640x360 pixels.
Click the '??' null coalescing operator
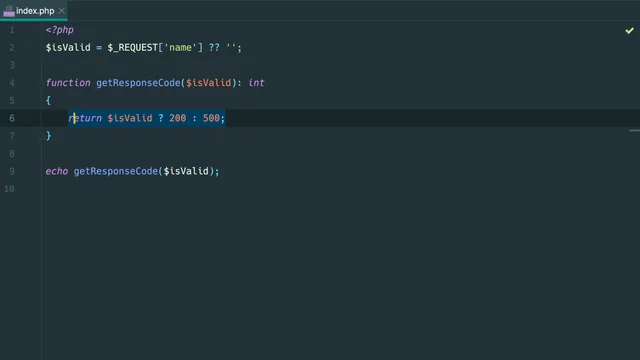(214, 48)
